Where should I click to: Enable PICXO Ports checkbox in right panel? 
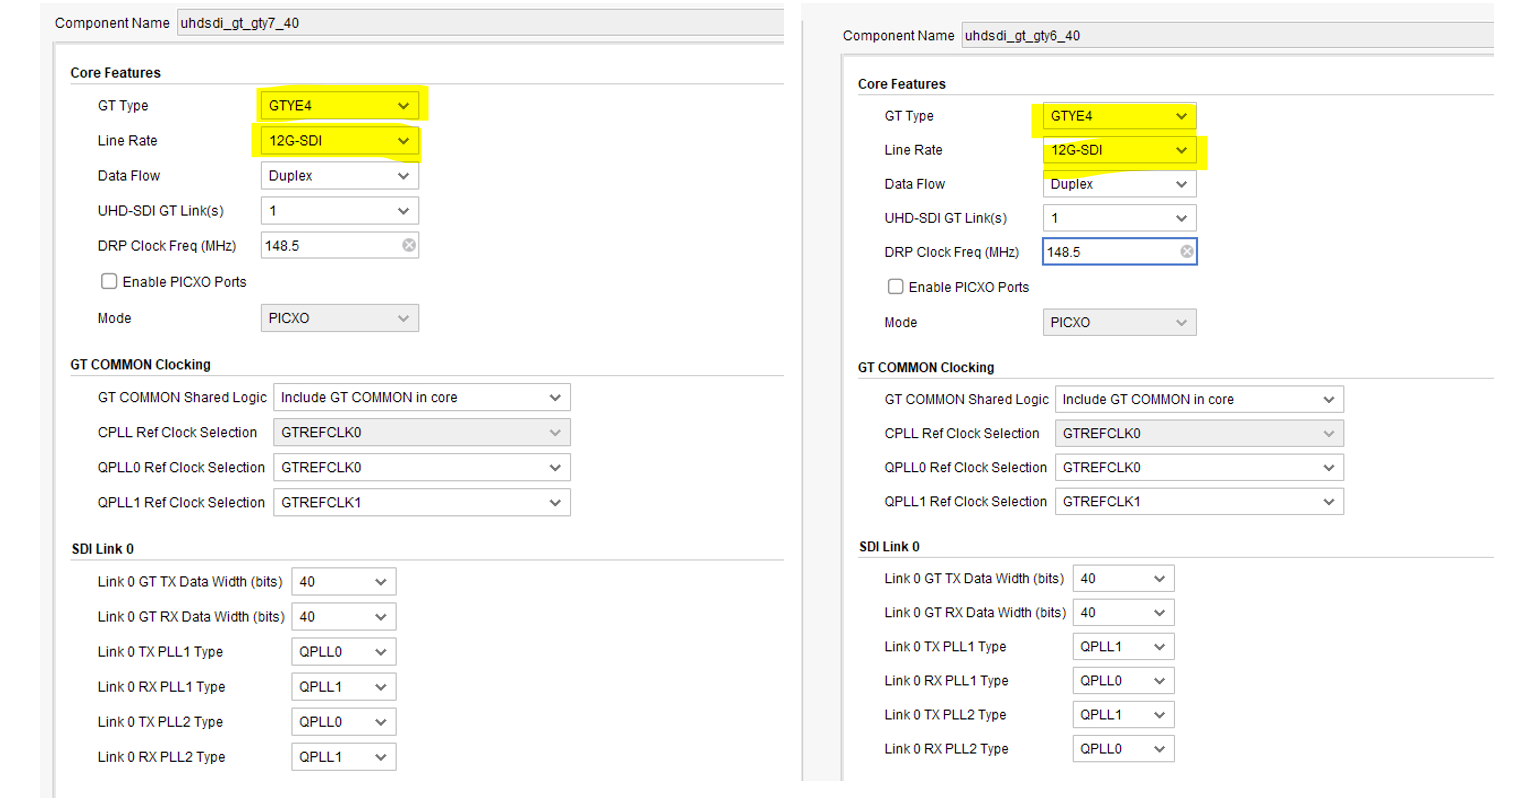coord(896,287)
